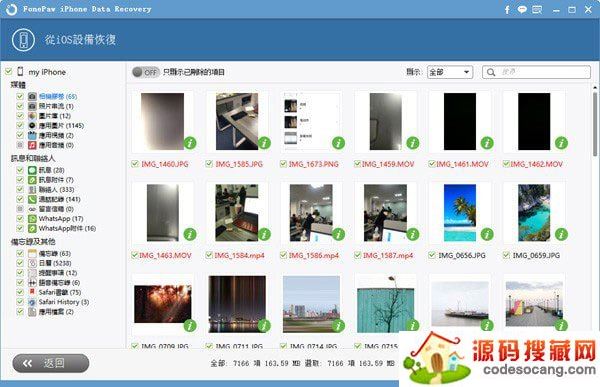This screenshot has width=600, height=387.
Task: Open the Photo Stream icon with count (1)
Action: point(33,106)
